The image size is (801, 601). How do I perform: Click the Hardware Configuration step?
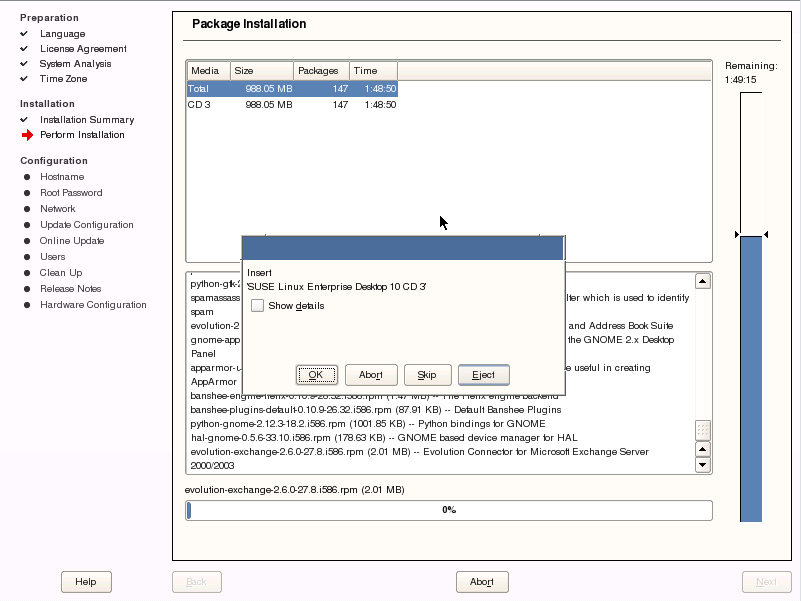pyautogui.click(x=93, y=305)
